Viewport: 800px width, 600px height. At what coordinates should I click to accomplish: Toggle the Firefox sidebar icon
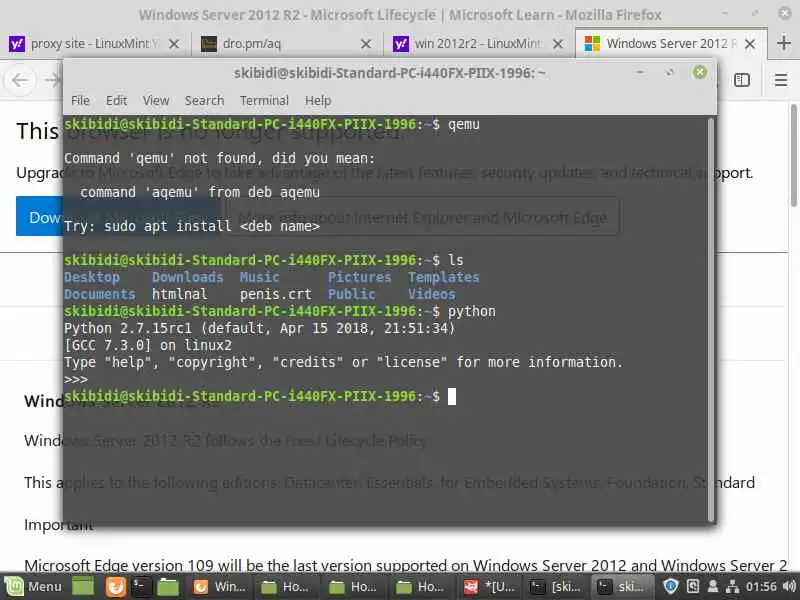coord(742,80)
